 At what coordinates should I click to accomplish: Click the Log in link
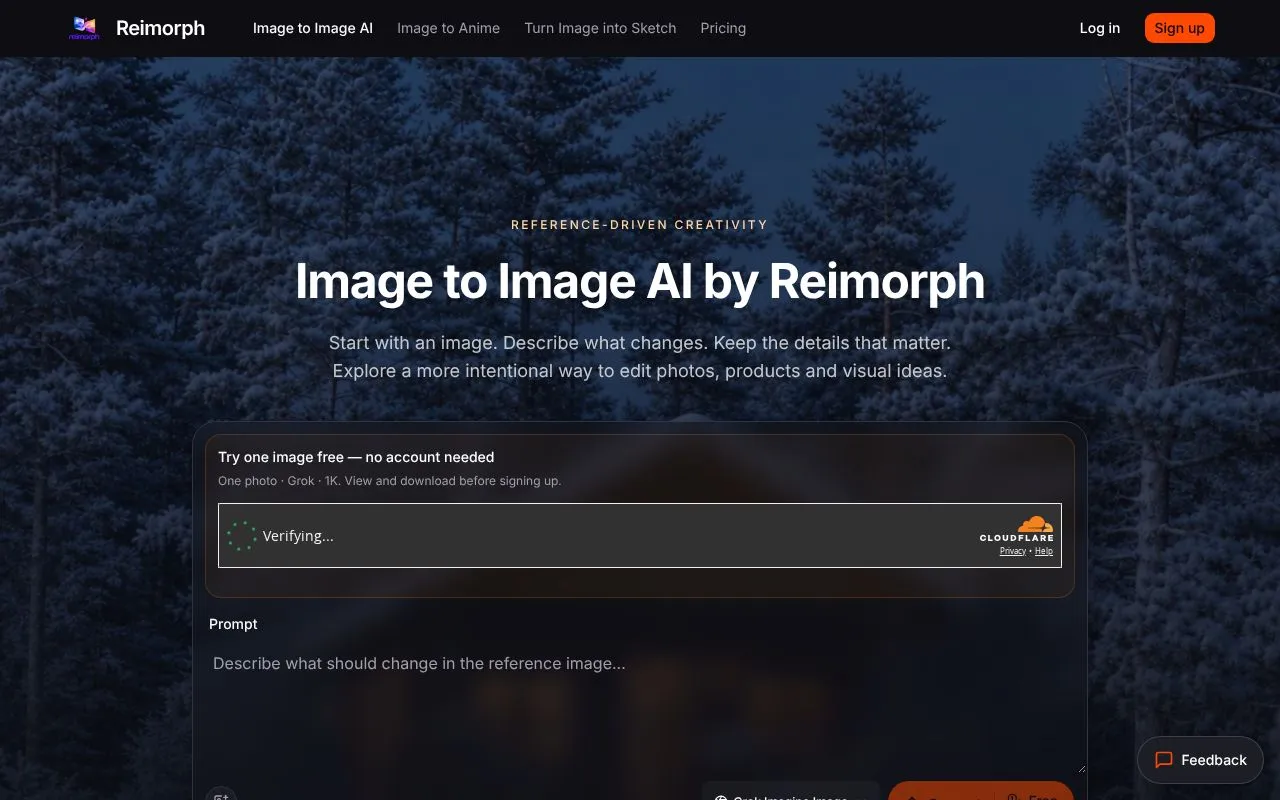point(1100,28)
